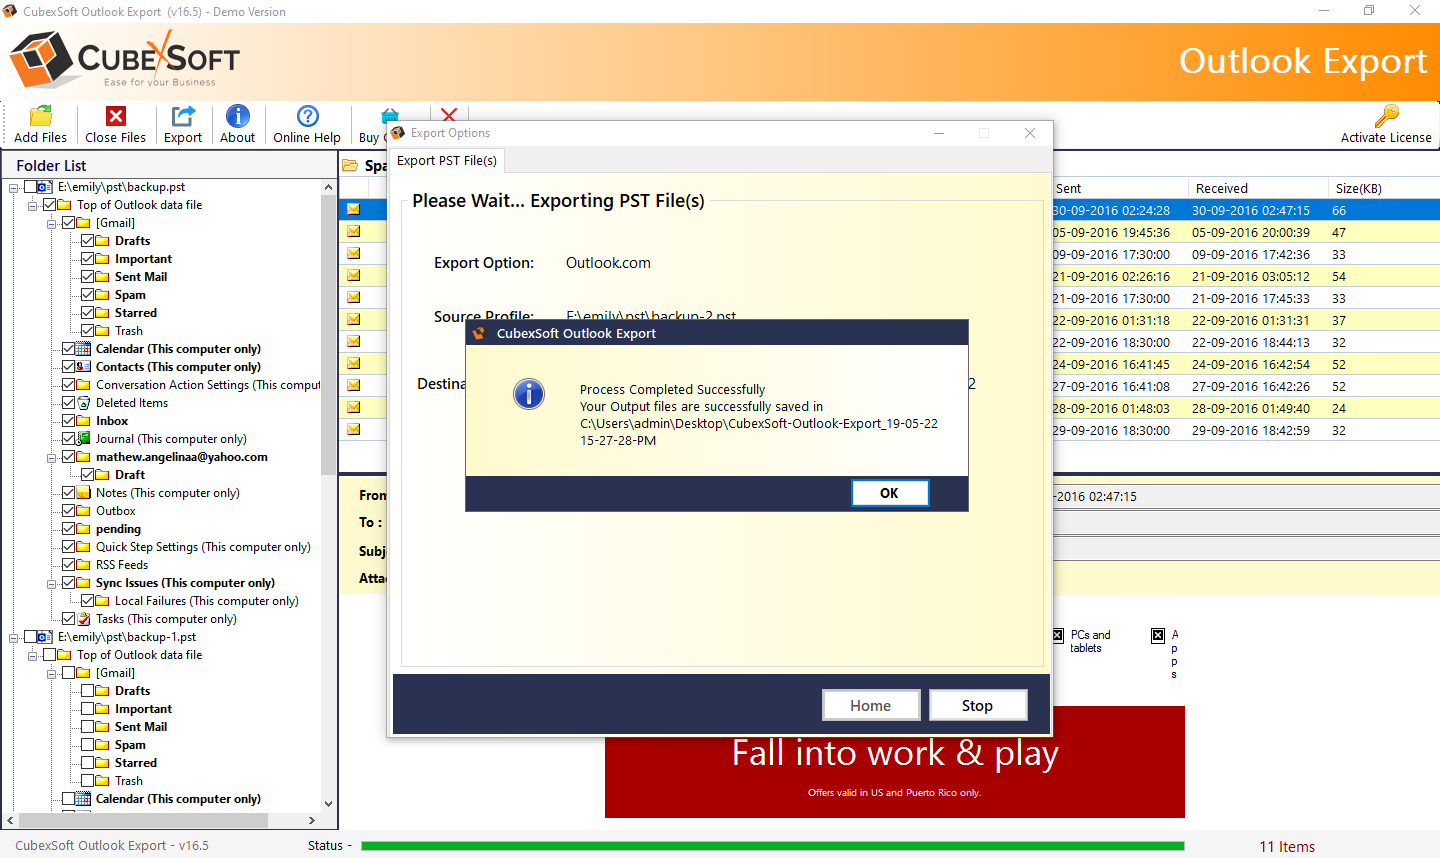
Task: Select Trash label under backup.pst Gmail
Action: tap(129, 331)
